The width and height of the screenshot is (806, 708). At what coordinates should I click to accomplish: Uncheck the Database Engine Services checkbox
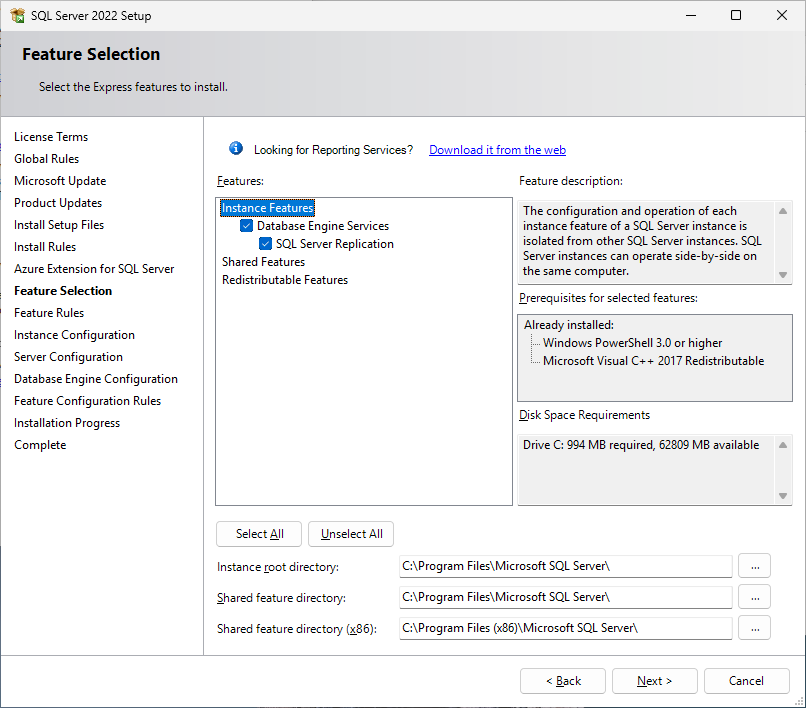click(247, 226)
